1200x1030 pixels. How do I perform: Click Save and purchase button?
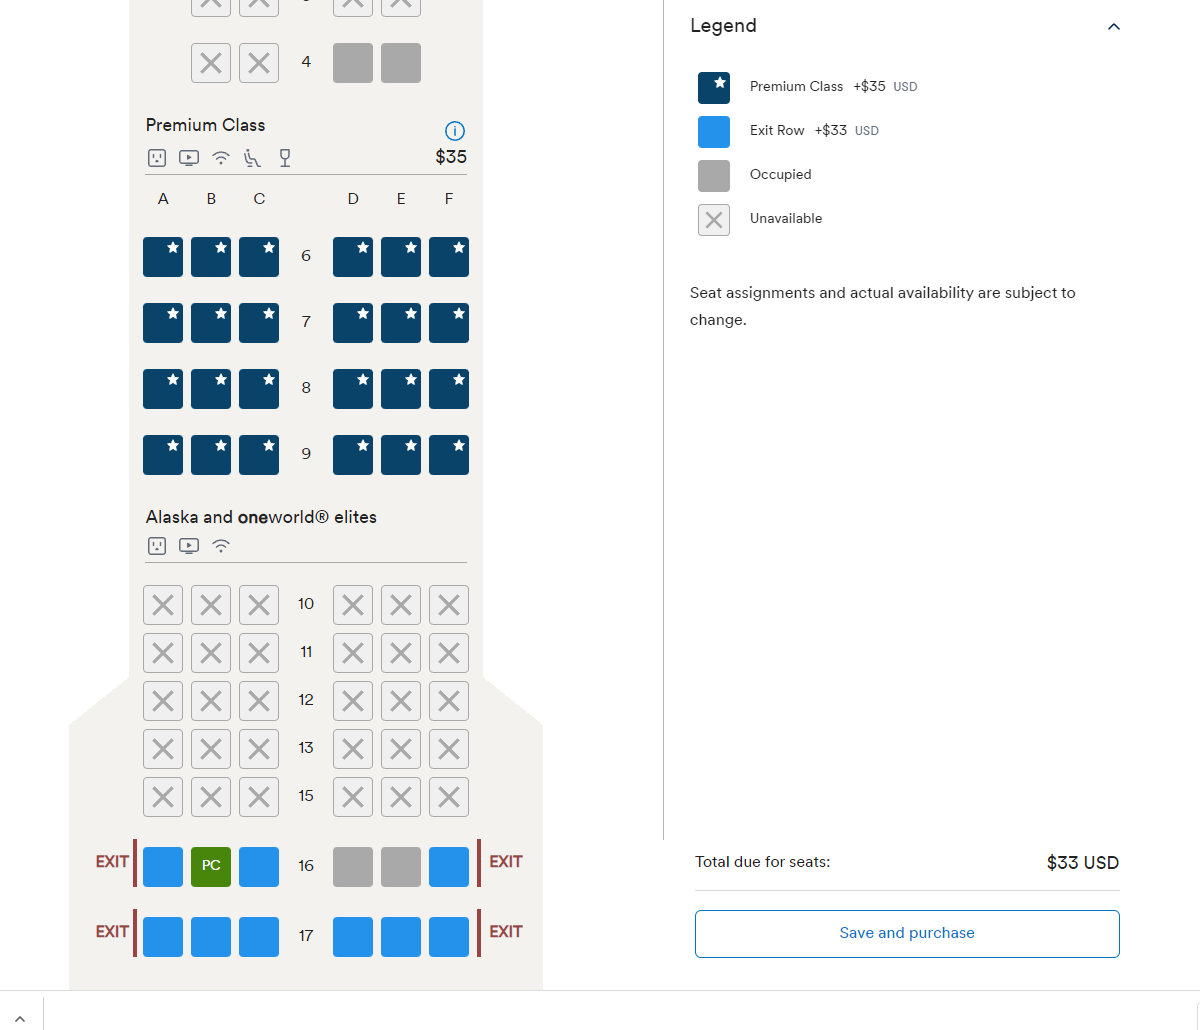(x=907, y=933)
